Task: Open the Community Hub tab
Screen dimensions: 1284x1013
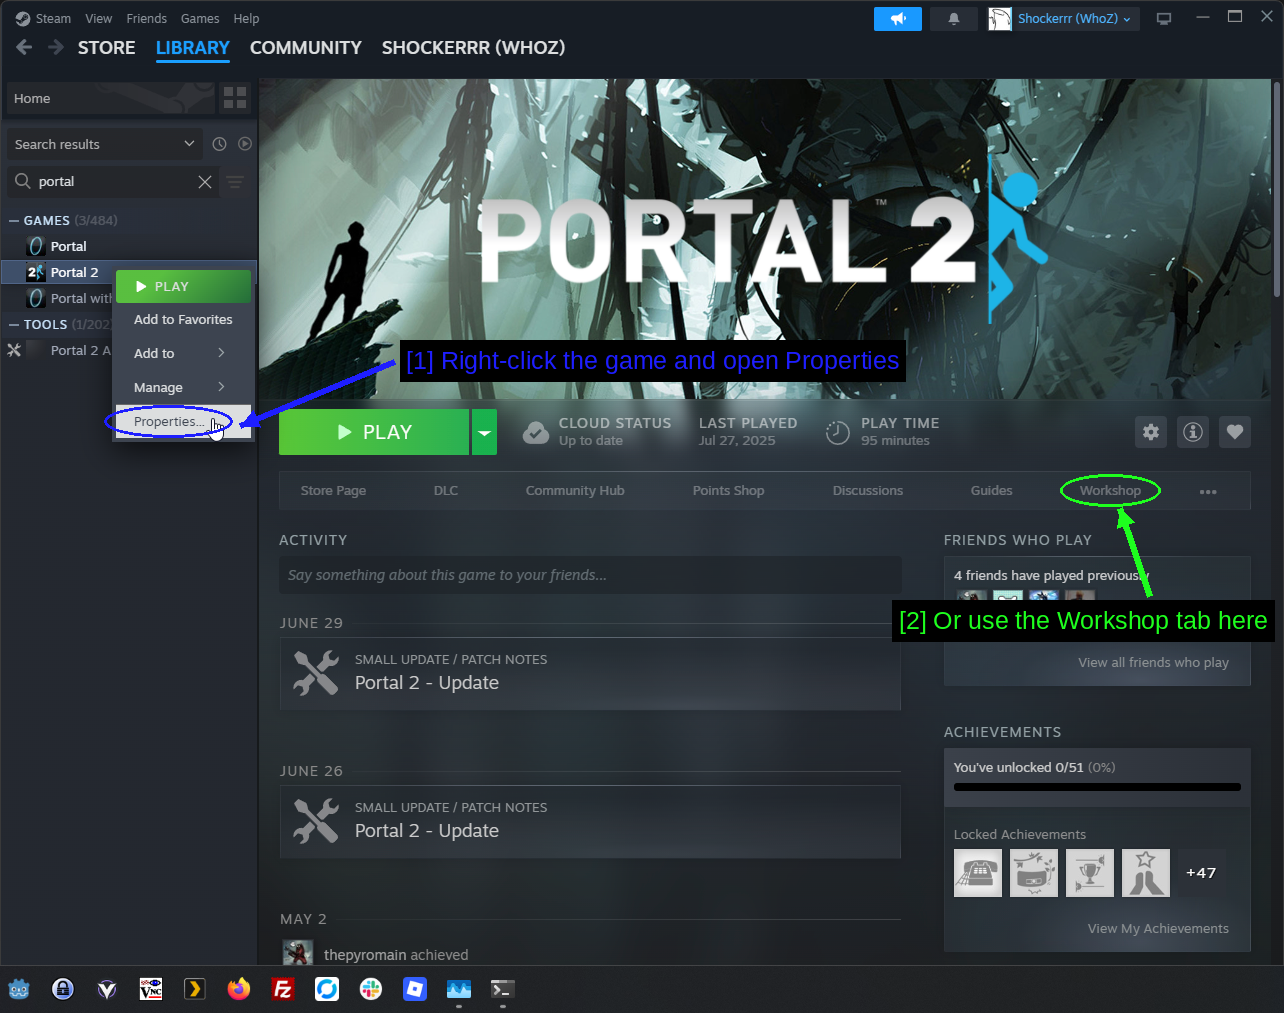Action: 575,491
